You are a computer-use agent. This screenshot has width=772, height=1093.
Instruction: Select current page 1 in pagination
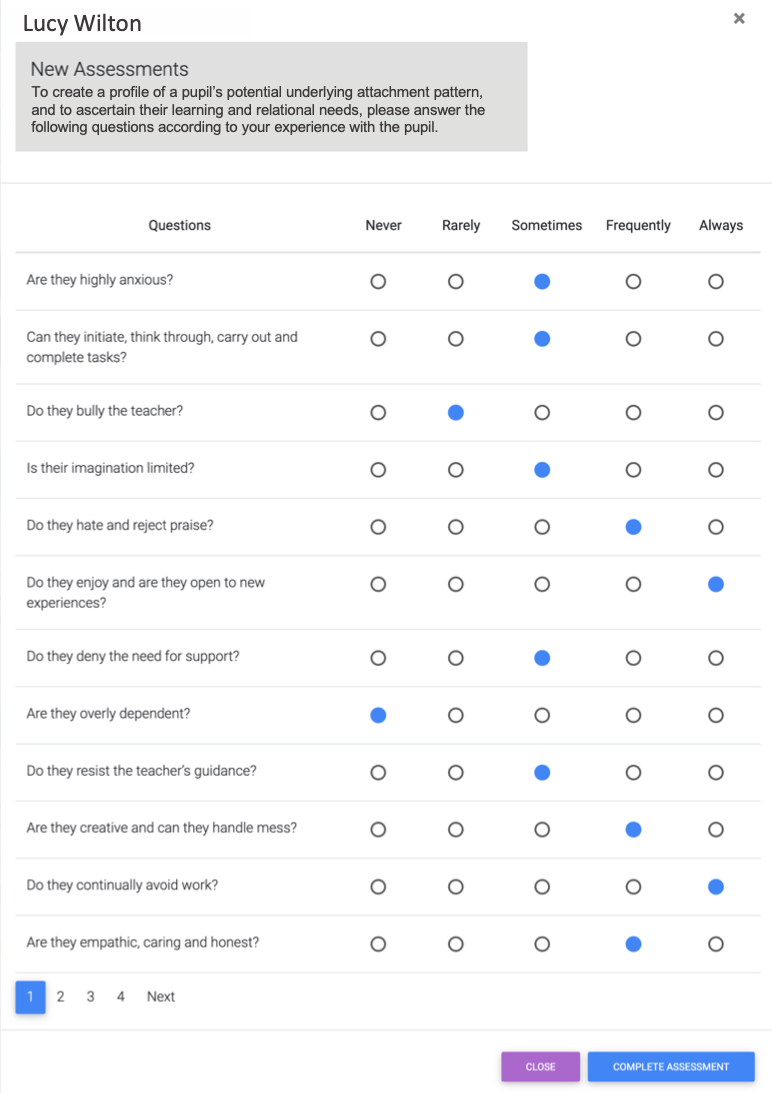coord(31,997)
